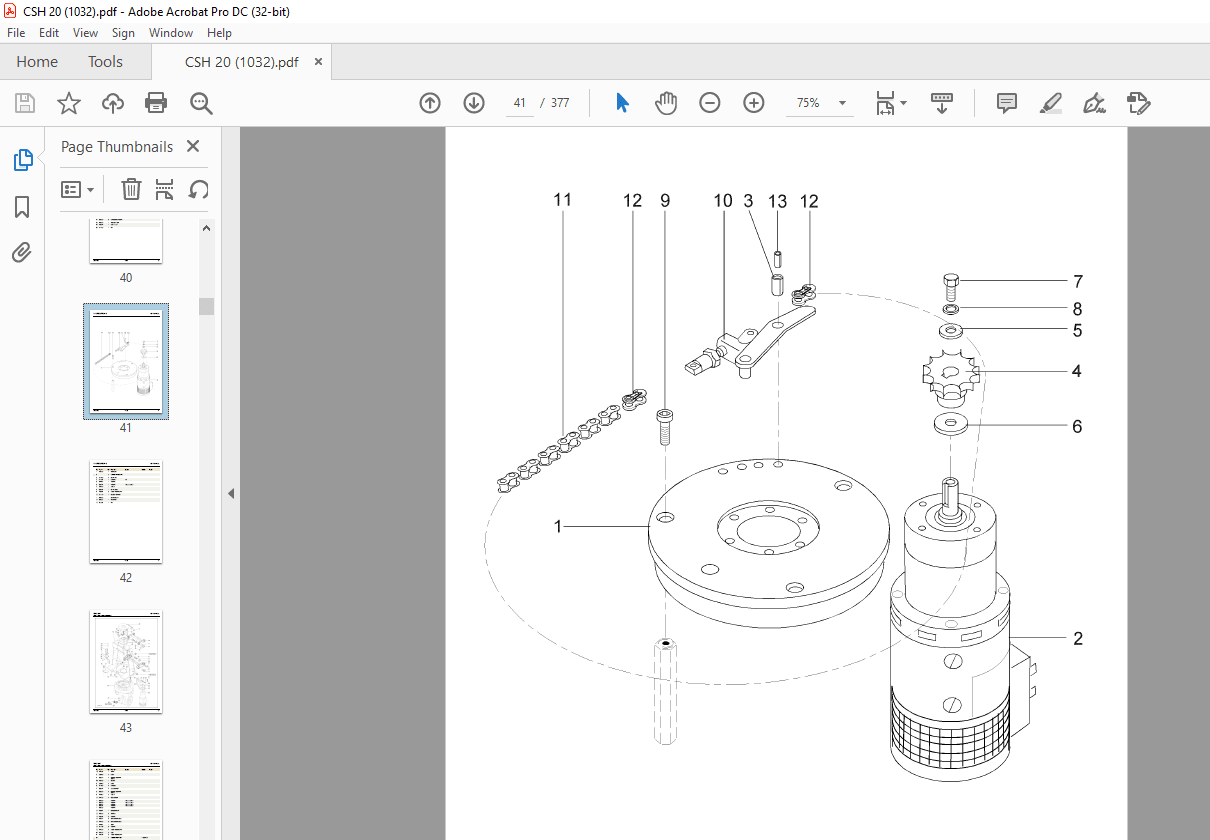Open Bookmarks panel in left sidebar
Viewport: 1210px width, 840px height.
22,207
